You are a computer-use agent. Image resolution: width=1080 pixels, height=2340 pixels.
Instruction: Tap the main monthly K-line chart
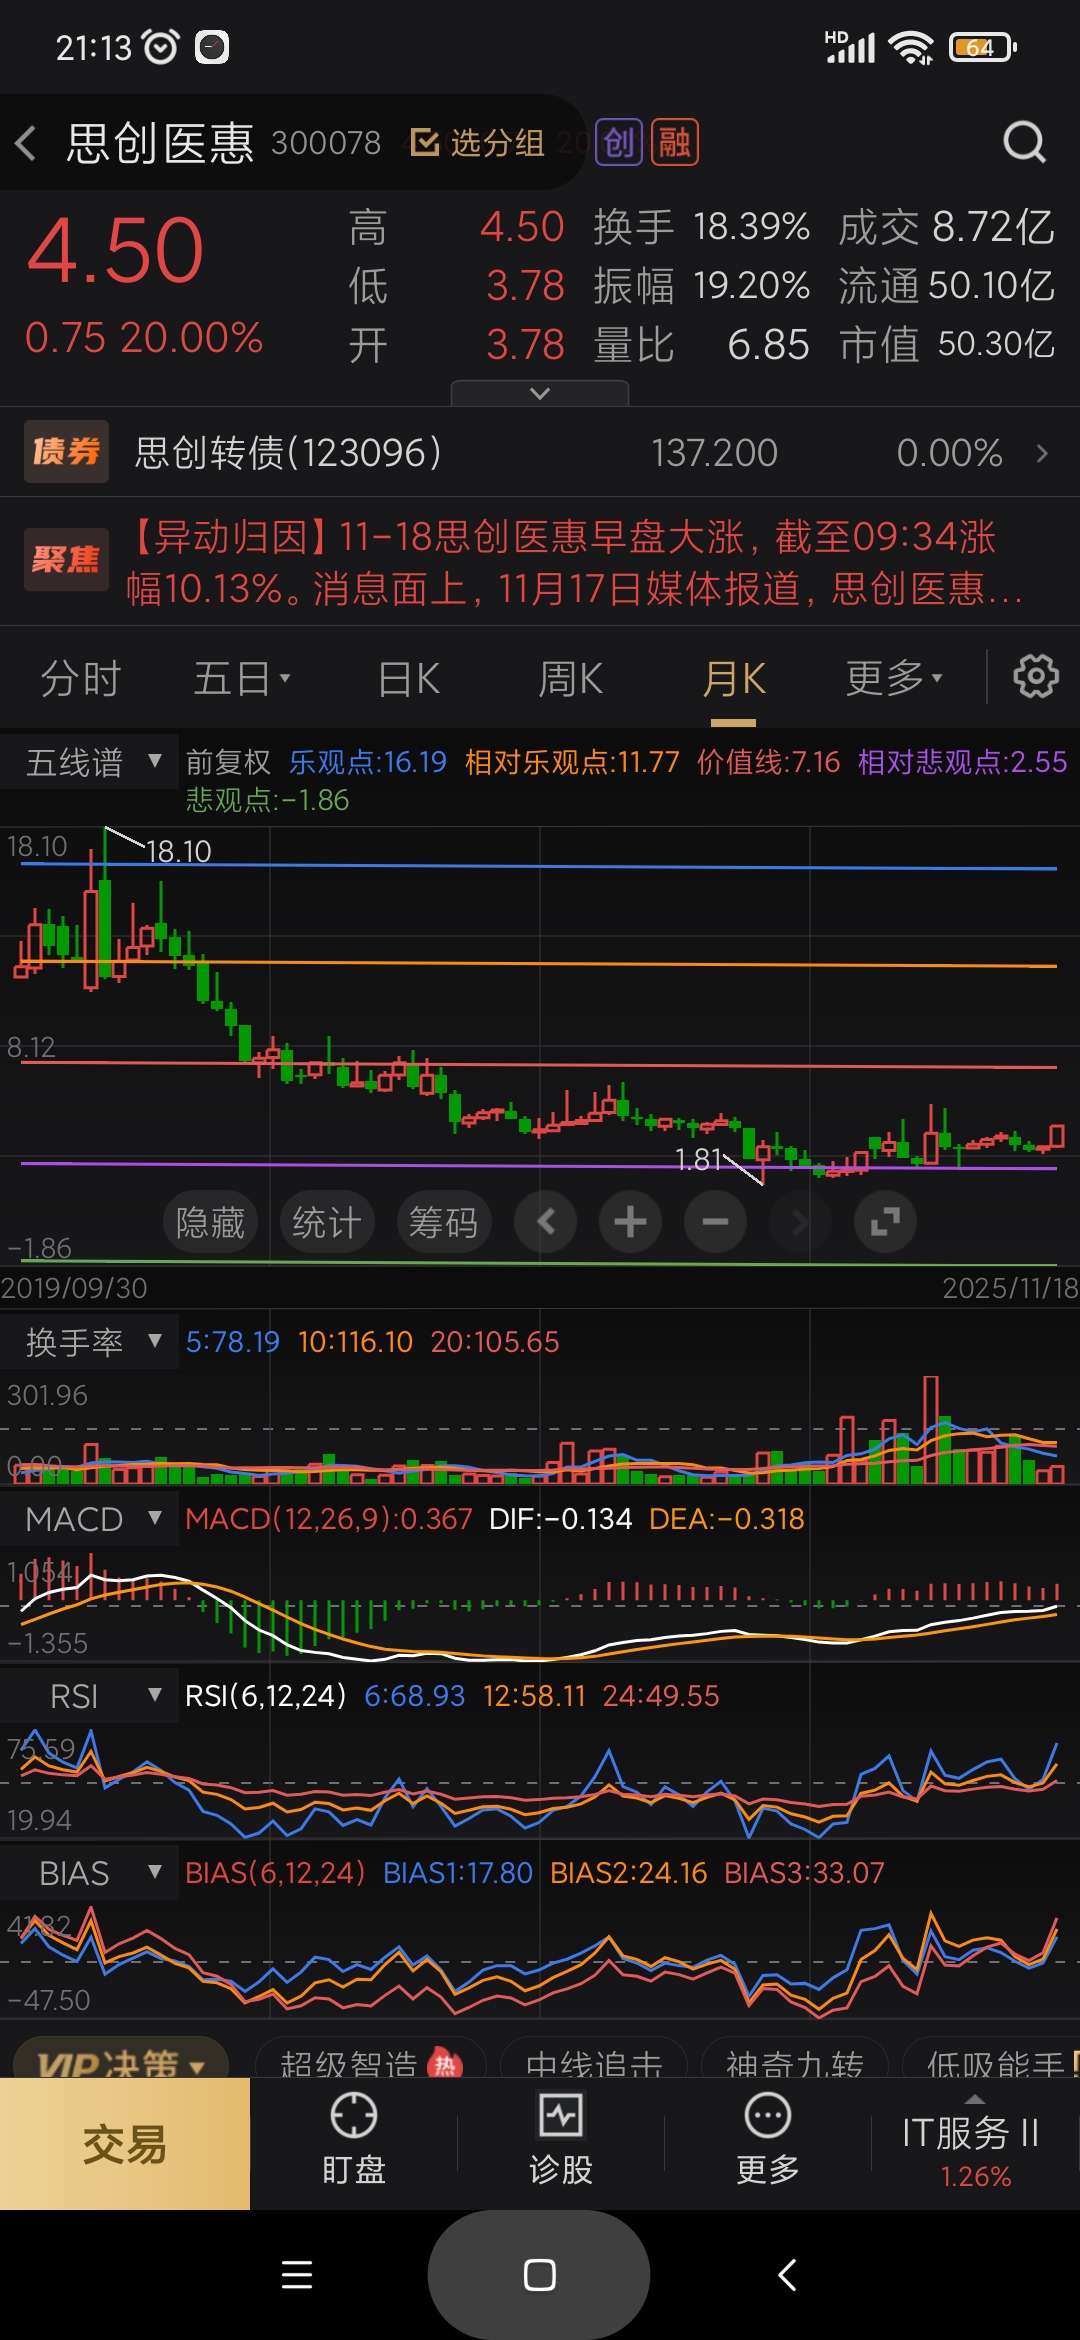[x=540, y=1045]
